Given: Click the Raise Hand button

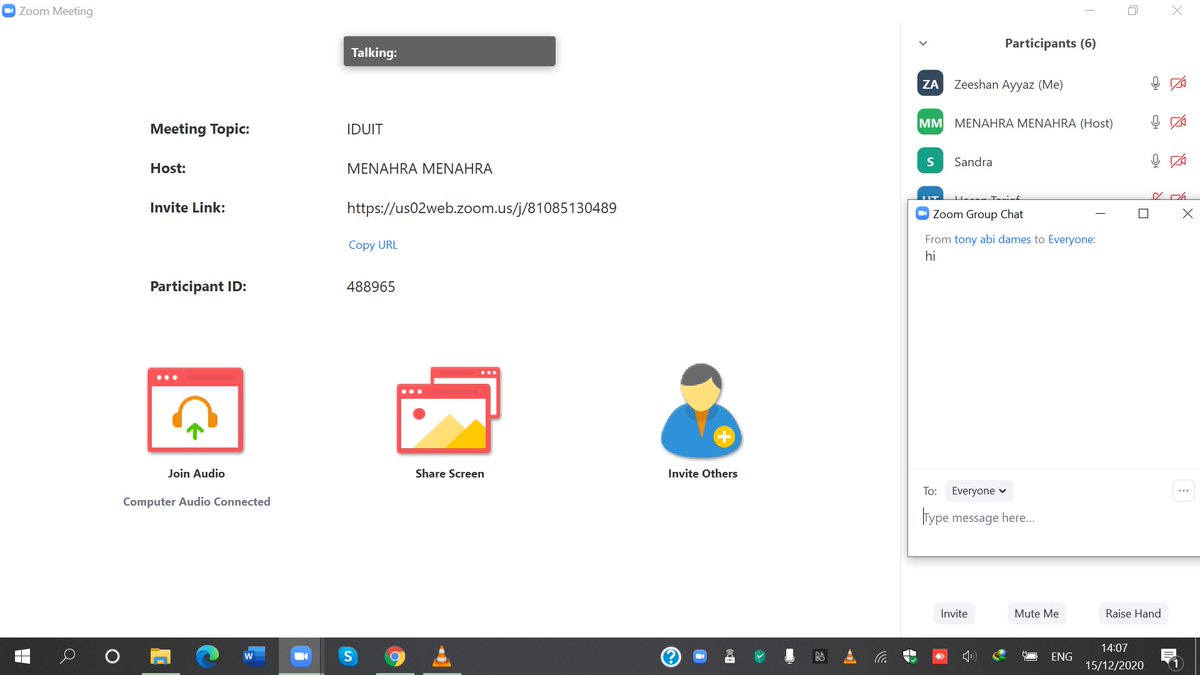Looking at the screenshot, I should pos(1133,613).
